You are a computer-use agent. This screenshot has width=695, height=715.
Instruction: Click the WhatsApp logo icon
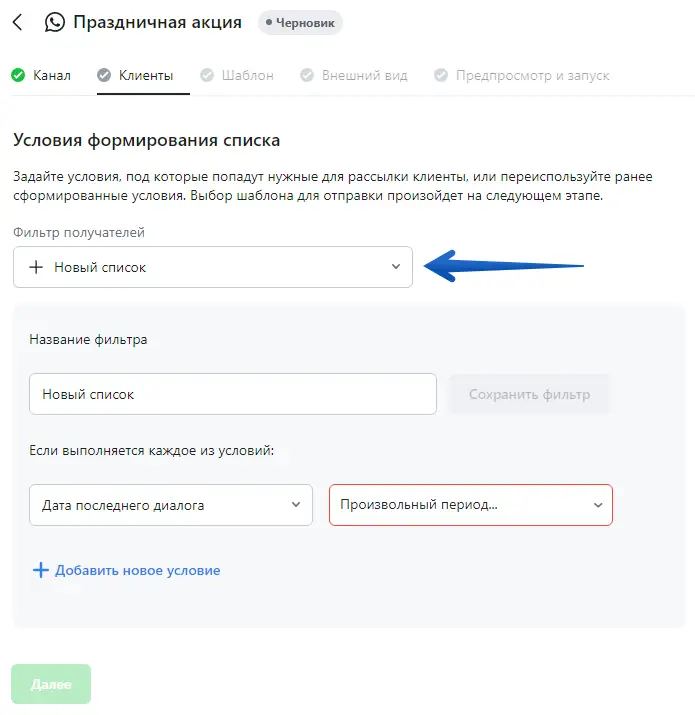[54, 22]
